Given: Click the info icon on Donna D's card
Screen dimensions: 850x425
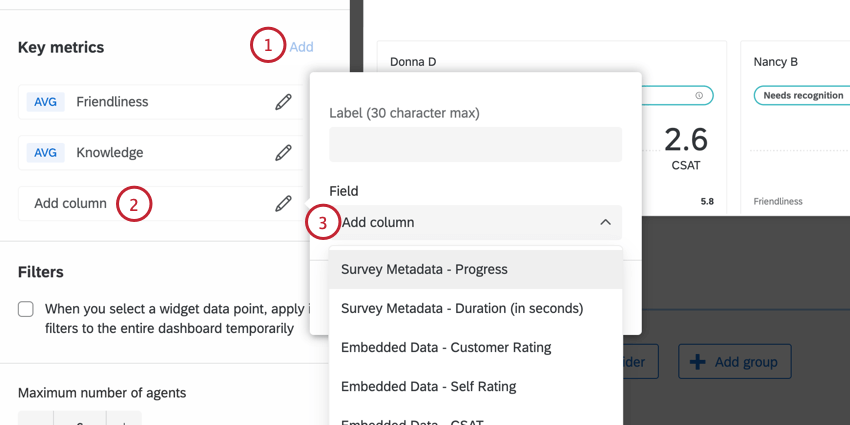Looking at the screenshot, I should point(698,96).
